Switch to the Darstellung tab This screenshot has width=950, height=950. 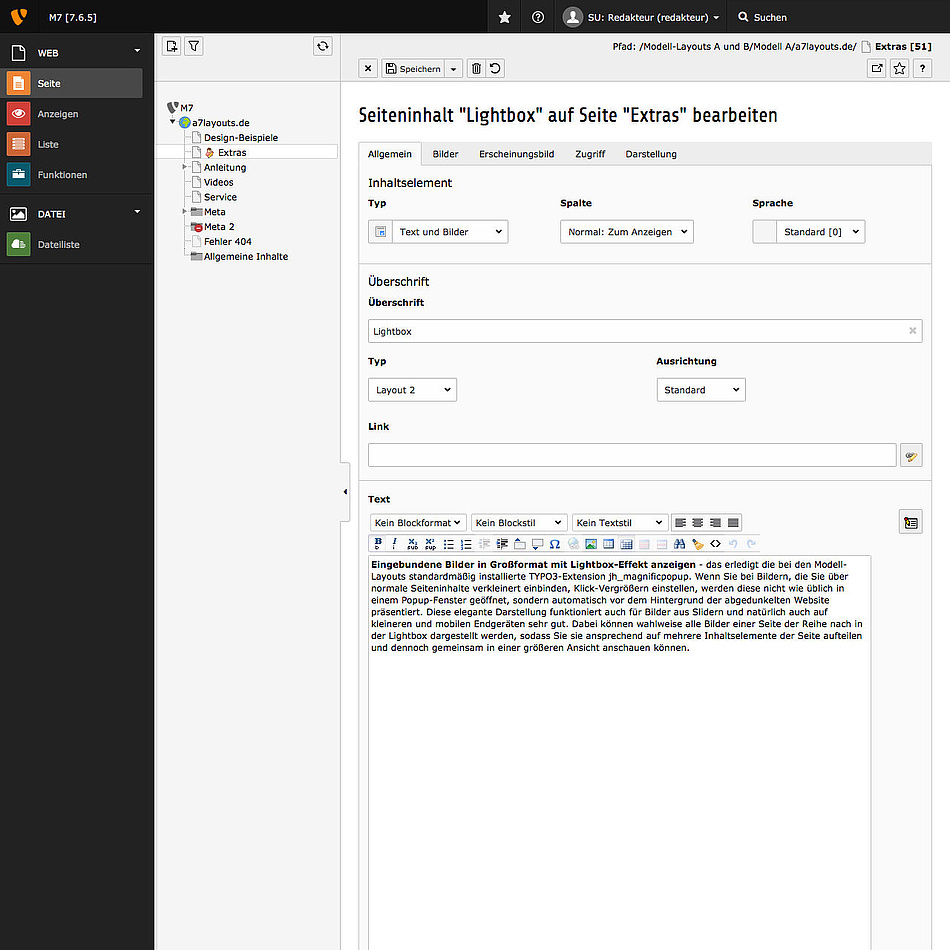pyautogui.click(x=651, y=154)
